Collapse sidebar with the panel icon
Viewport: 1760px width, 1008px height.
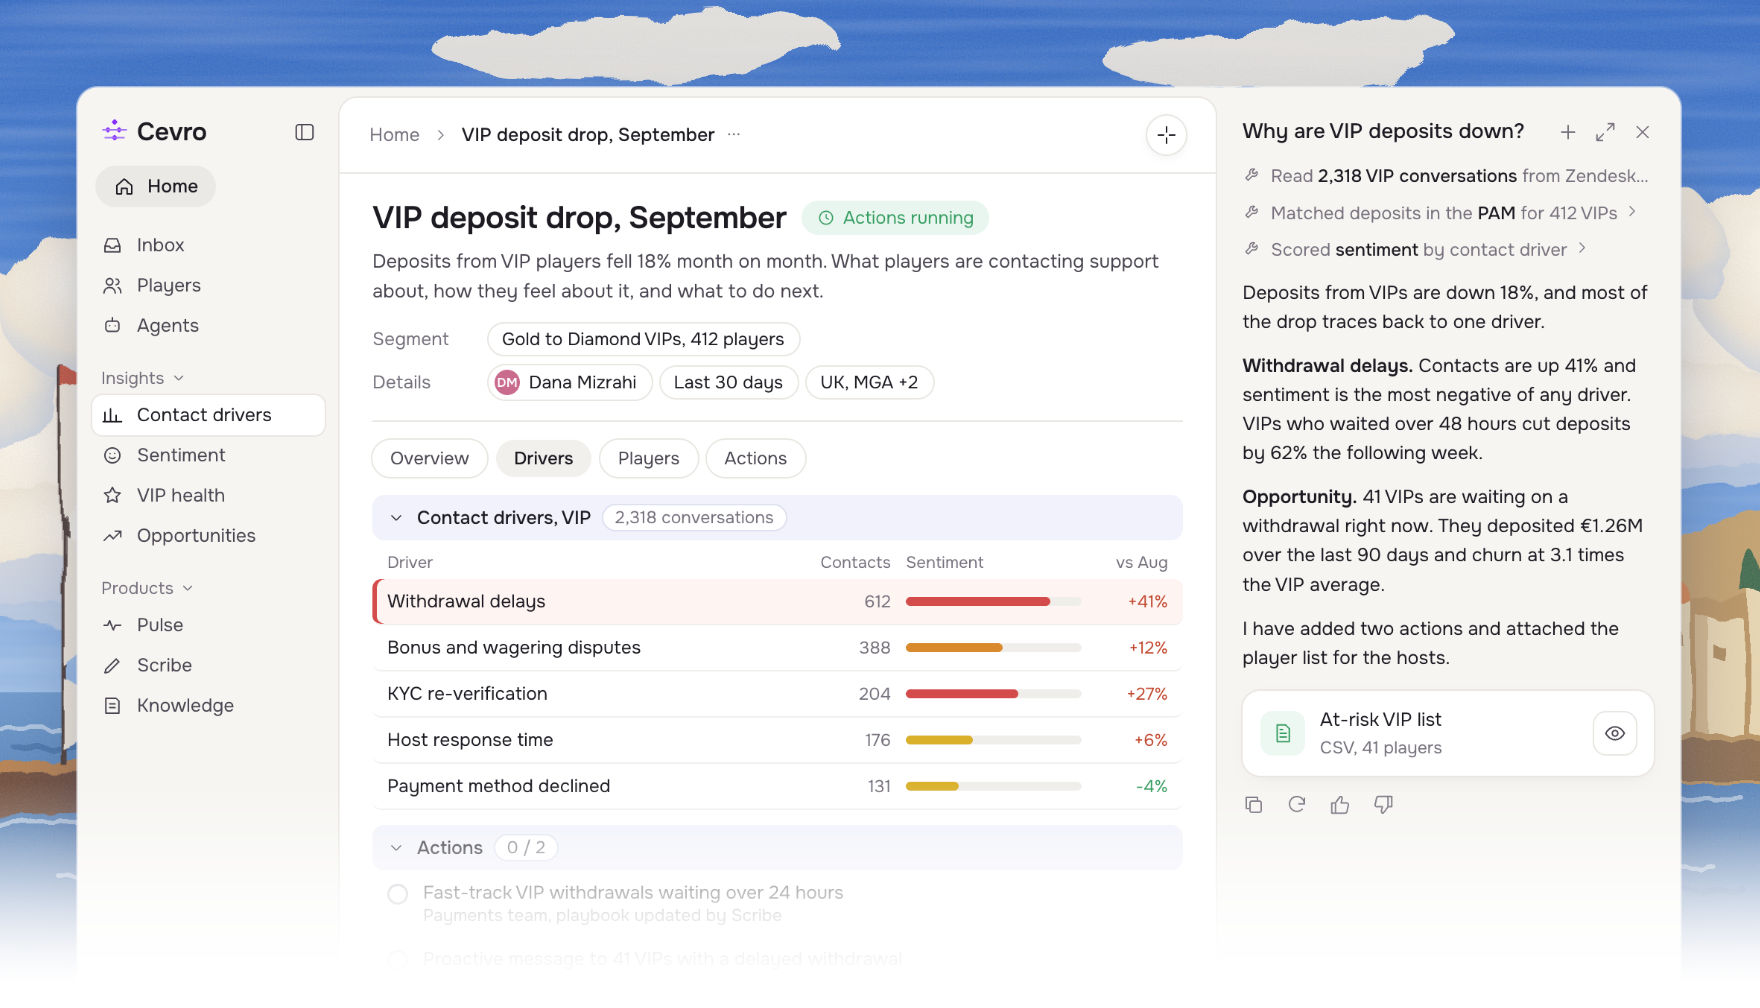tap(305, 132)
